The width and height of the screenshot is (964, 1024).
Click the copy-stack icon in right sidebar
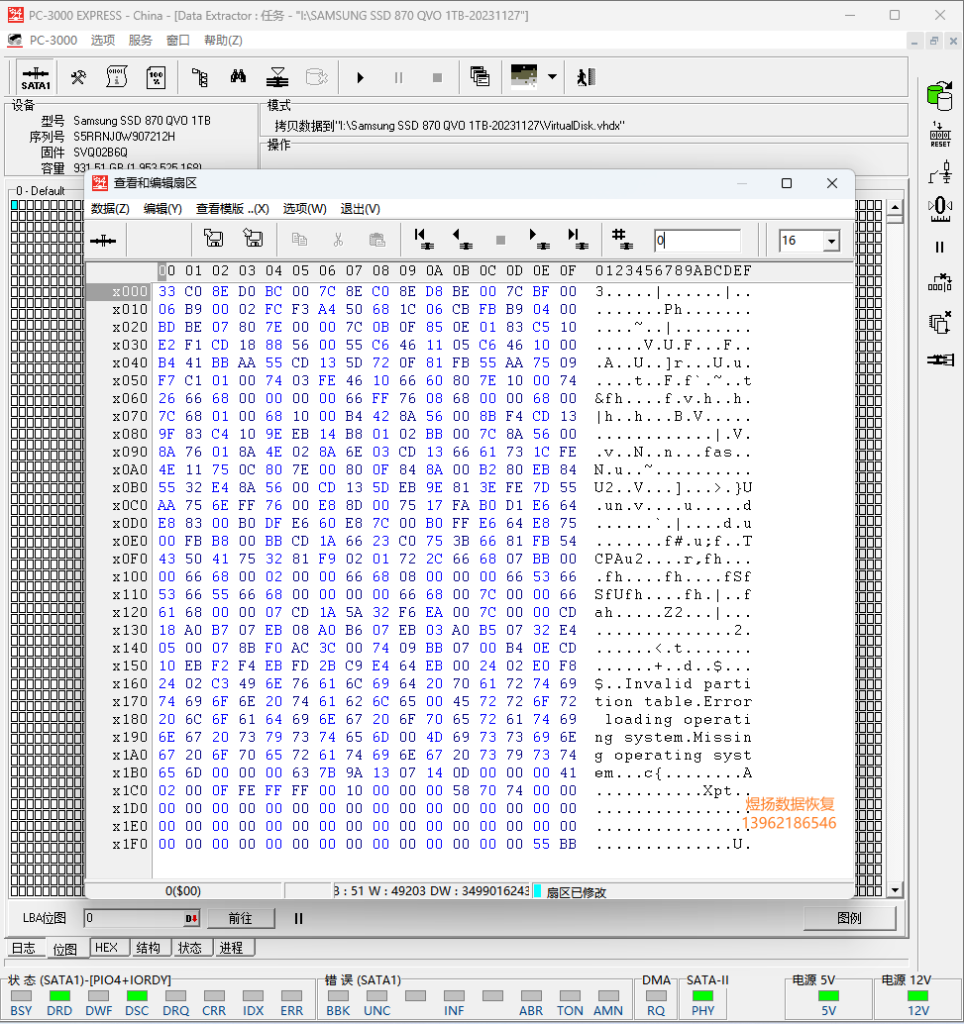[x=940, y=323]
